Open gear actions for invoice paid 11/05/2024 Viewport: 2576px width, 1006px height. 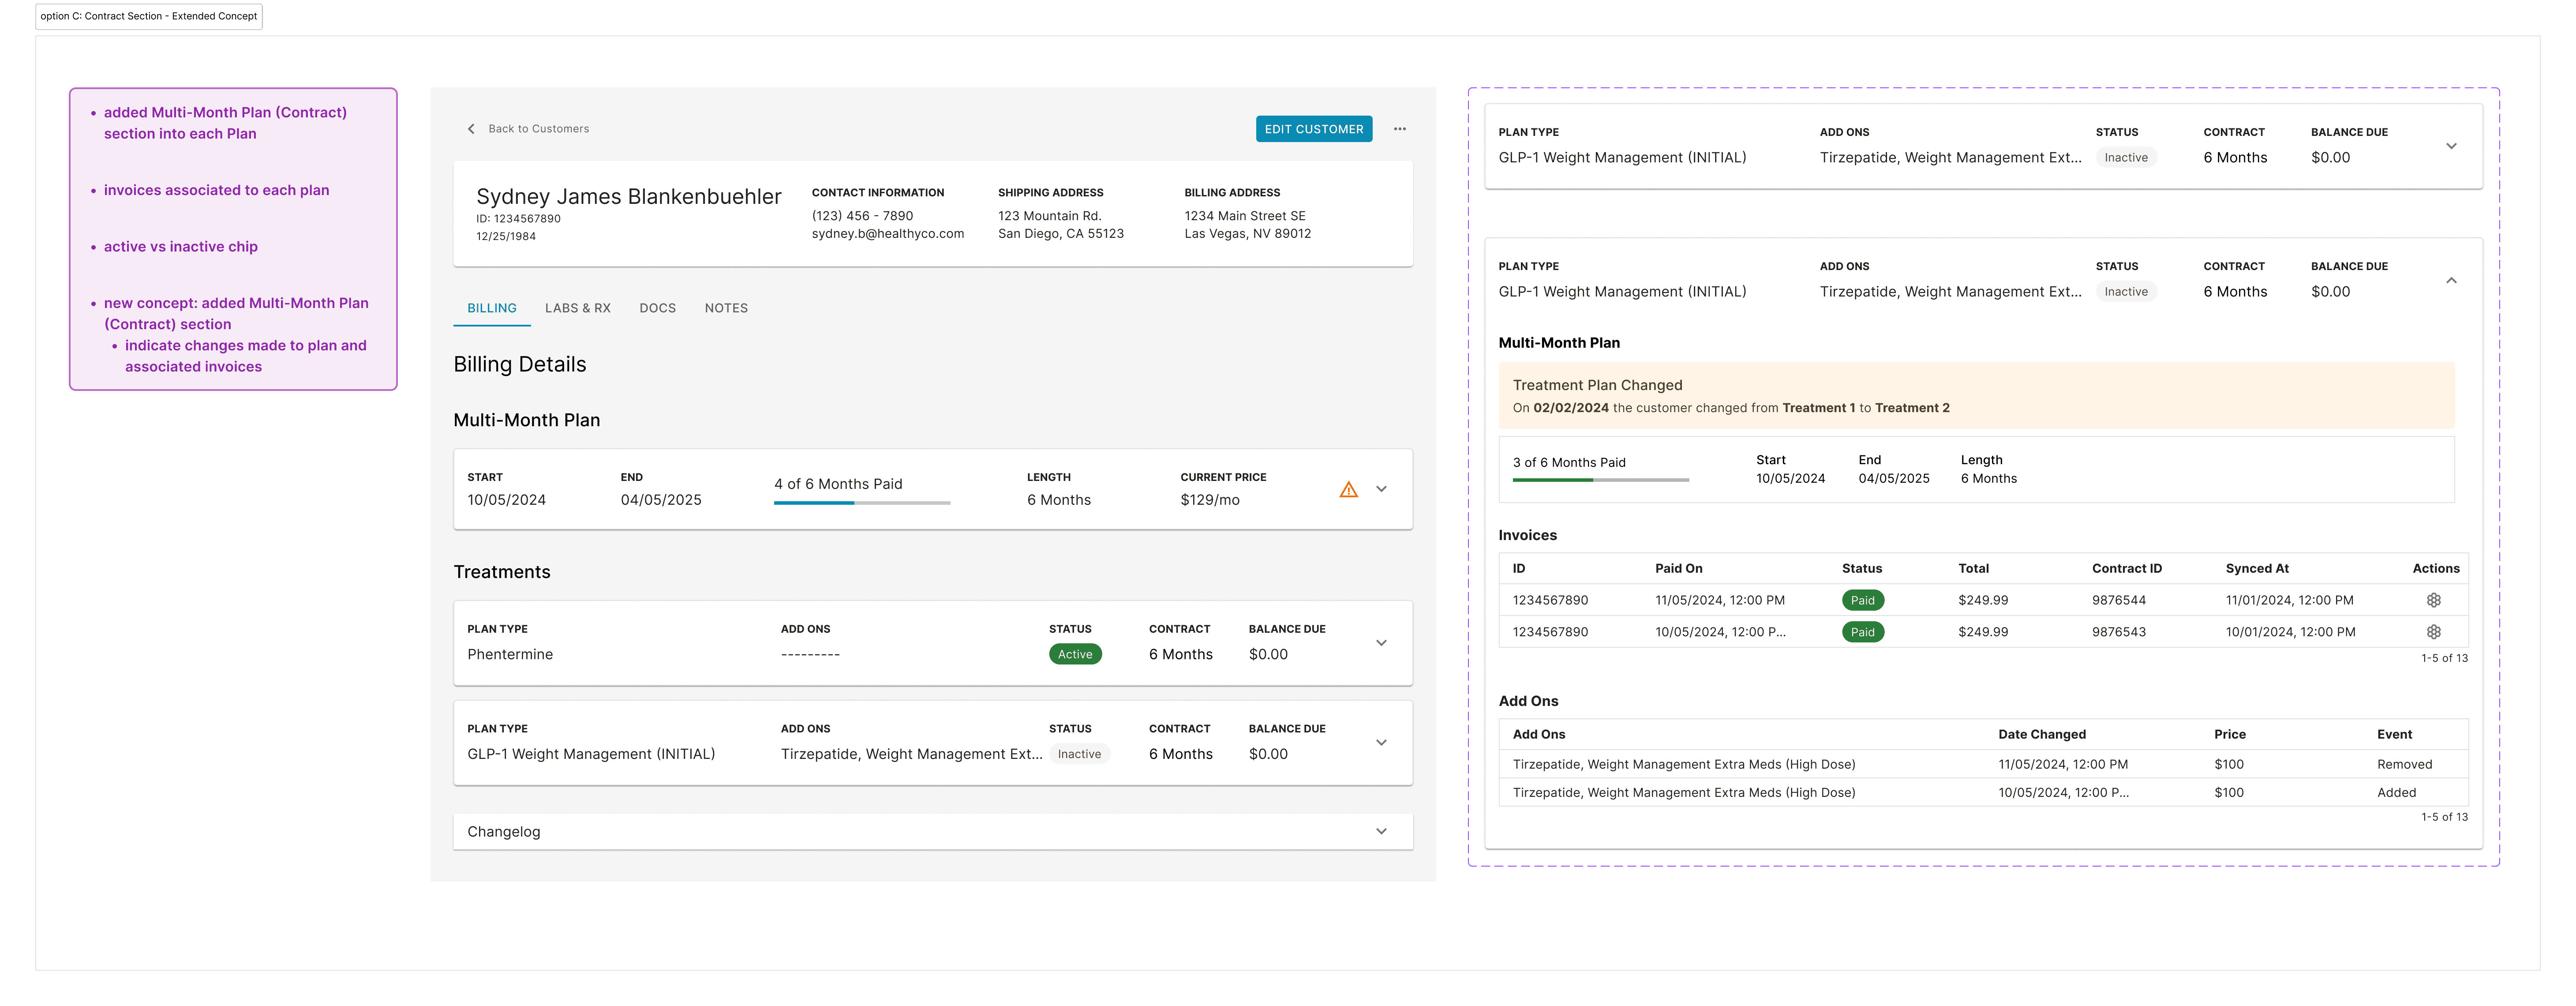tap(2434, 600)
